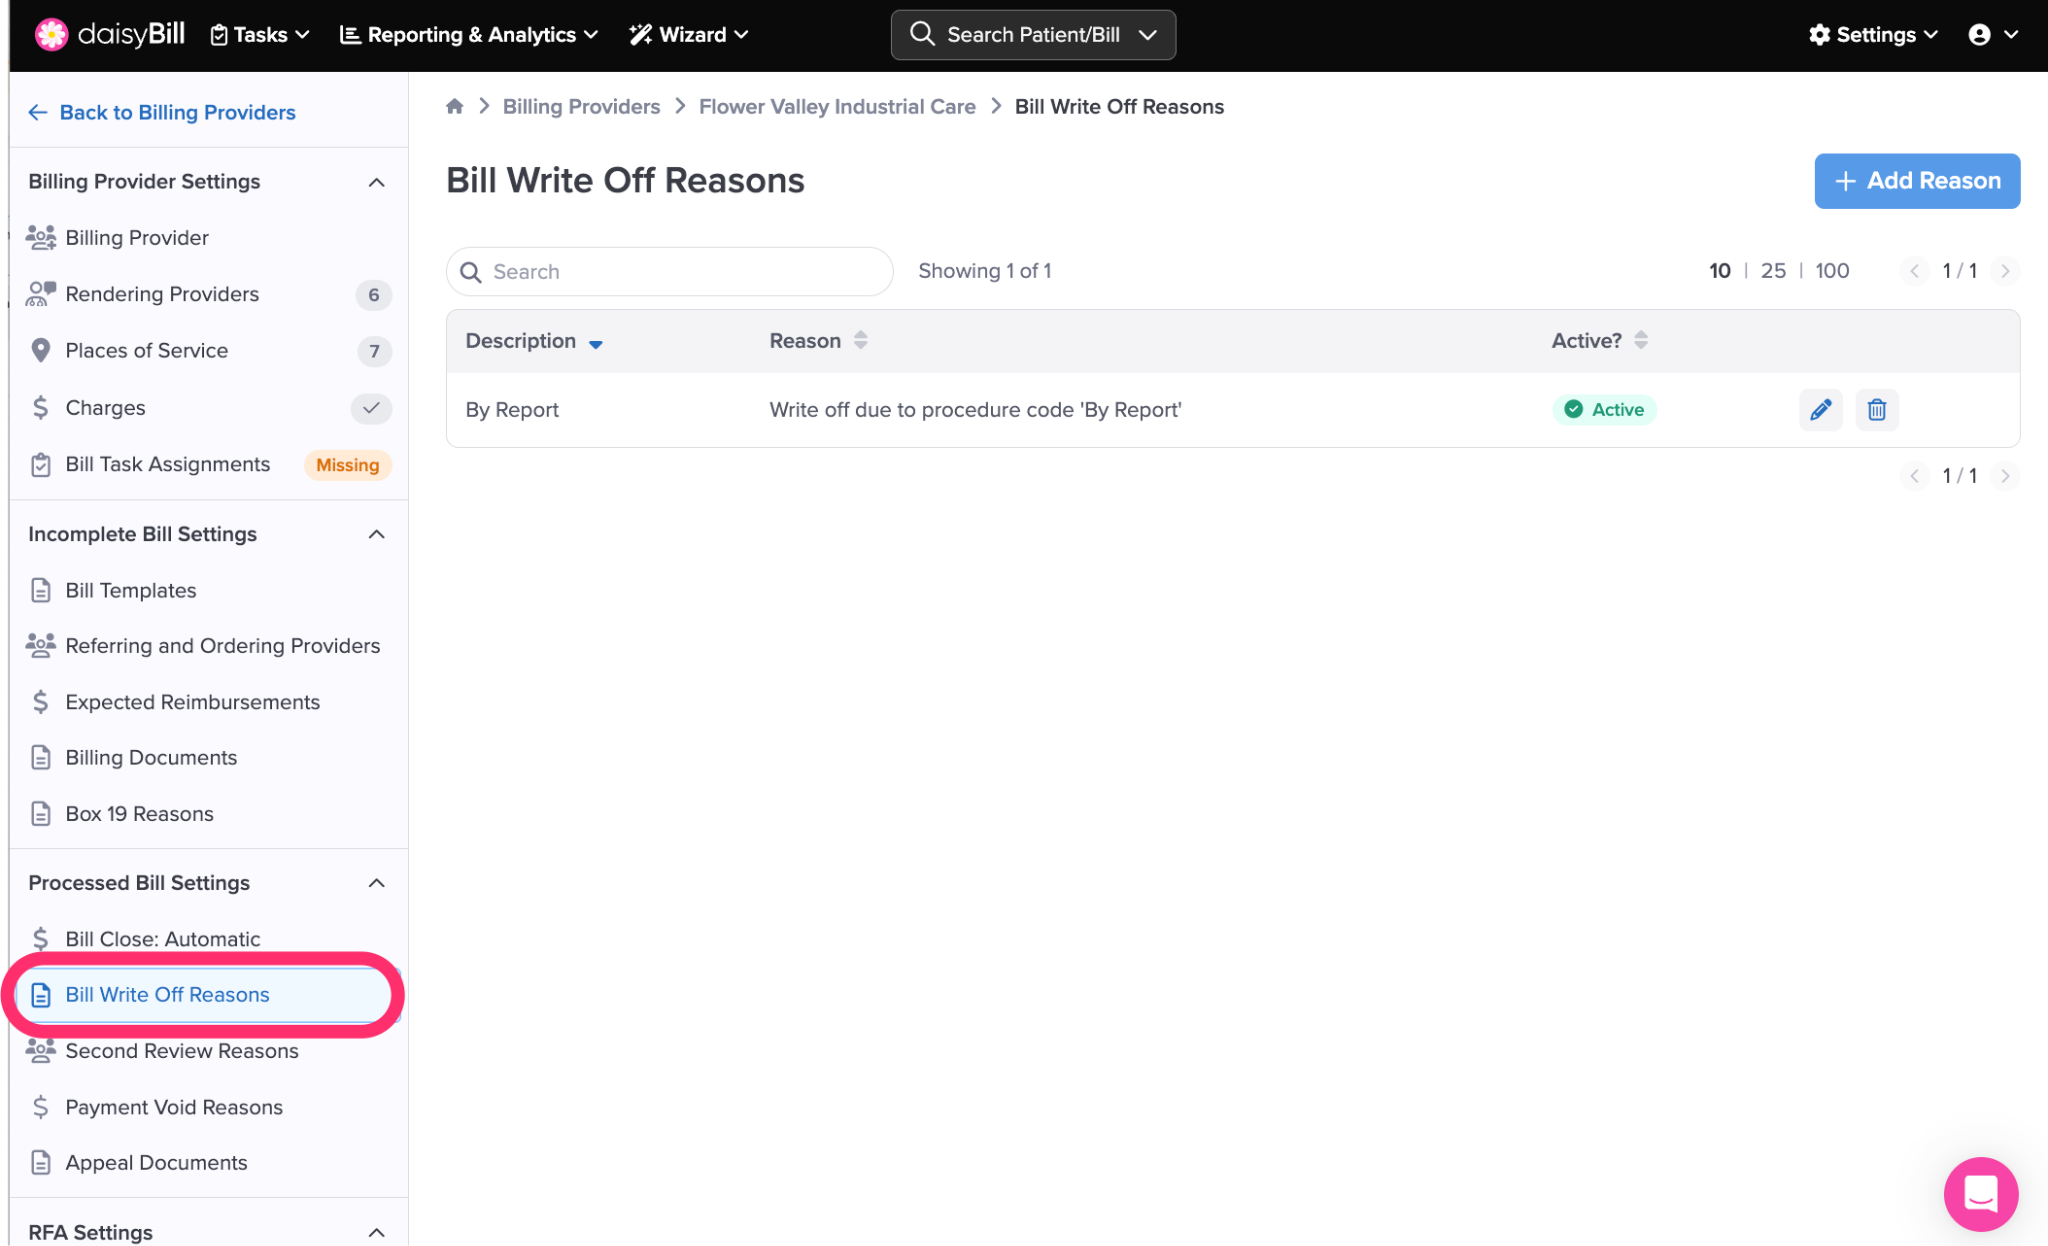The image size is (2048, 1246).
Task: Click the Places of Service pin icon
Action: 40,350
